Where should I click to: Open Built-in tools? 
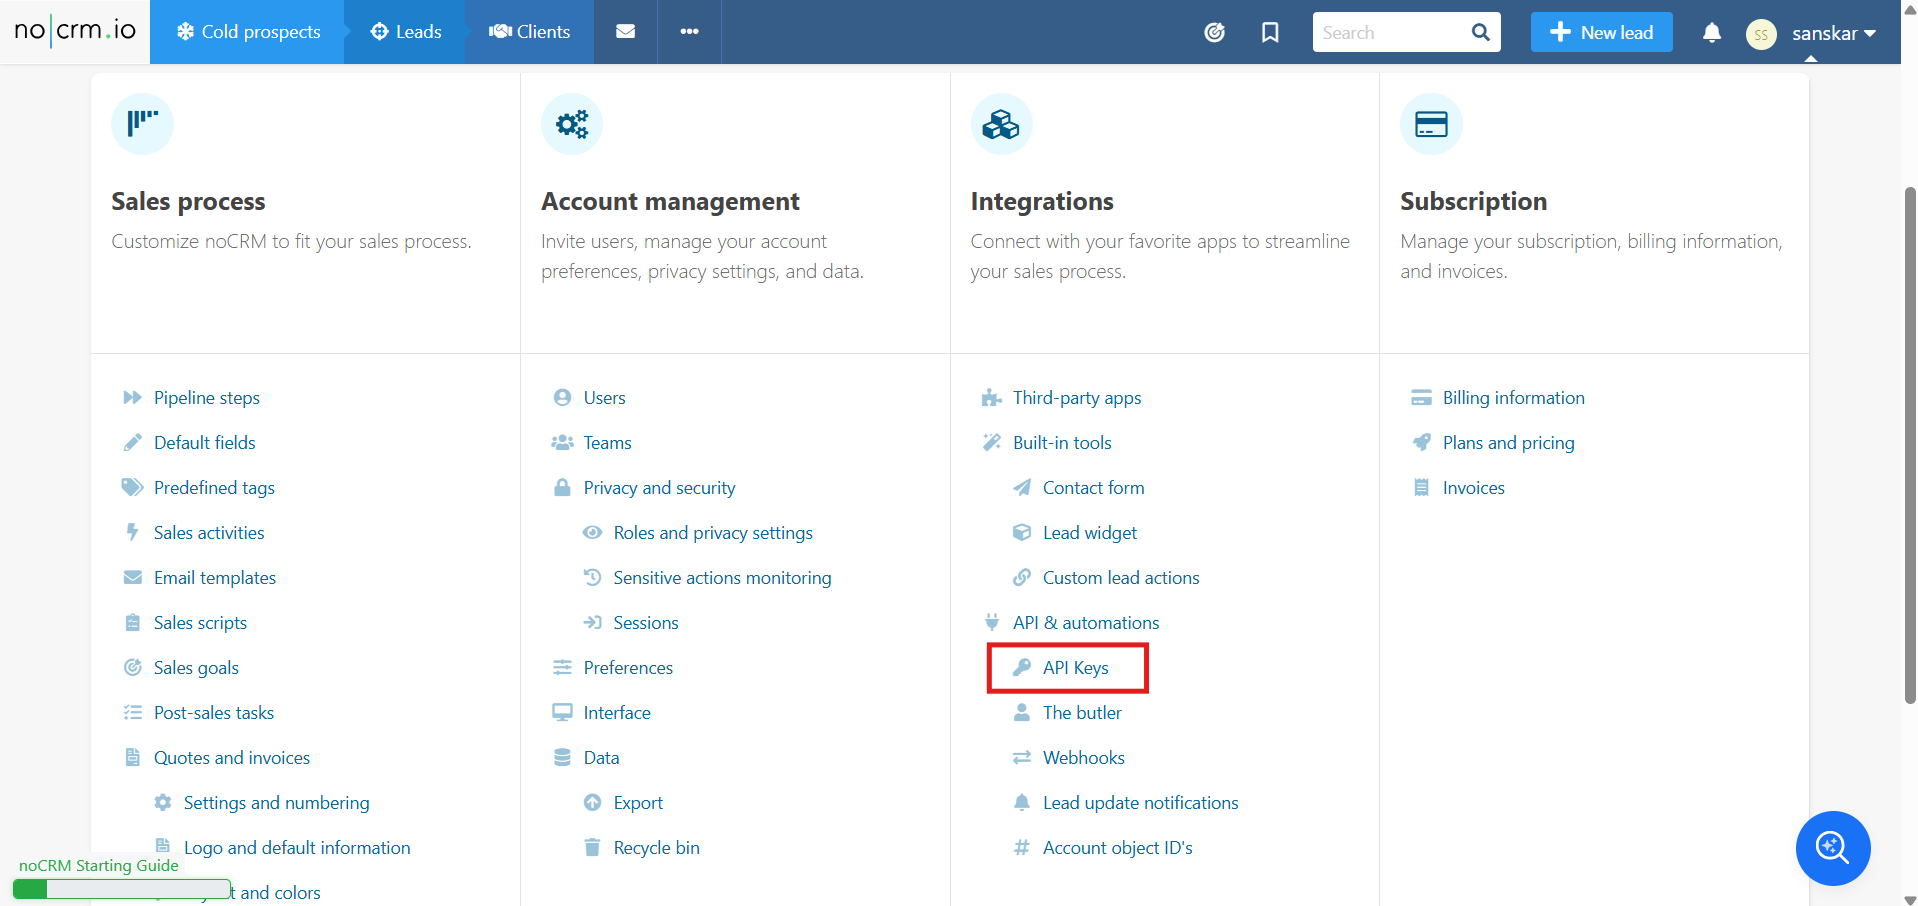(x=1062, y=443)
